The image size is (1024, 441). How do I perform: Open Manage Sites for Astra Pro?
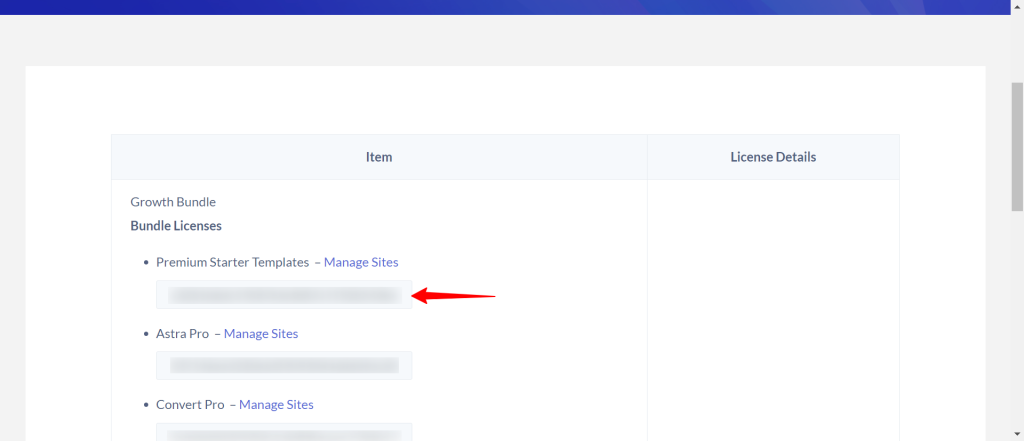coord(261,333)
